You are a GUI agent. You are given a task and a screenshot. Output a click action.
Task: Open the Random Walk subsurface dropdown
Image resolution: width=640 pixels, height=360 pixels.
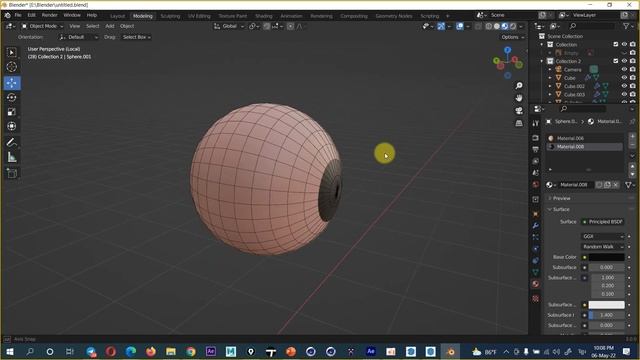point(602,247)
